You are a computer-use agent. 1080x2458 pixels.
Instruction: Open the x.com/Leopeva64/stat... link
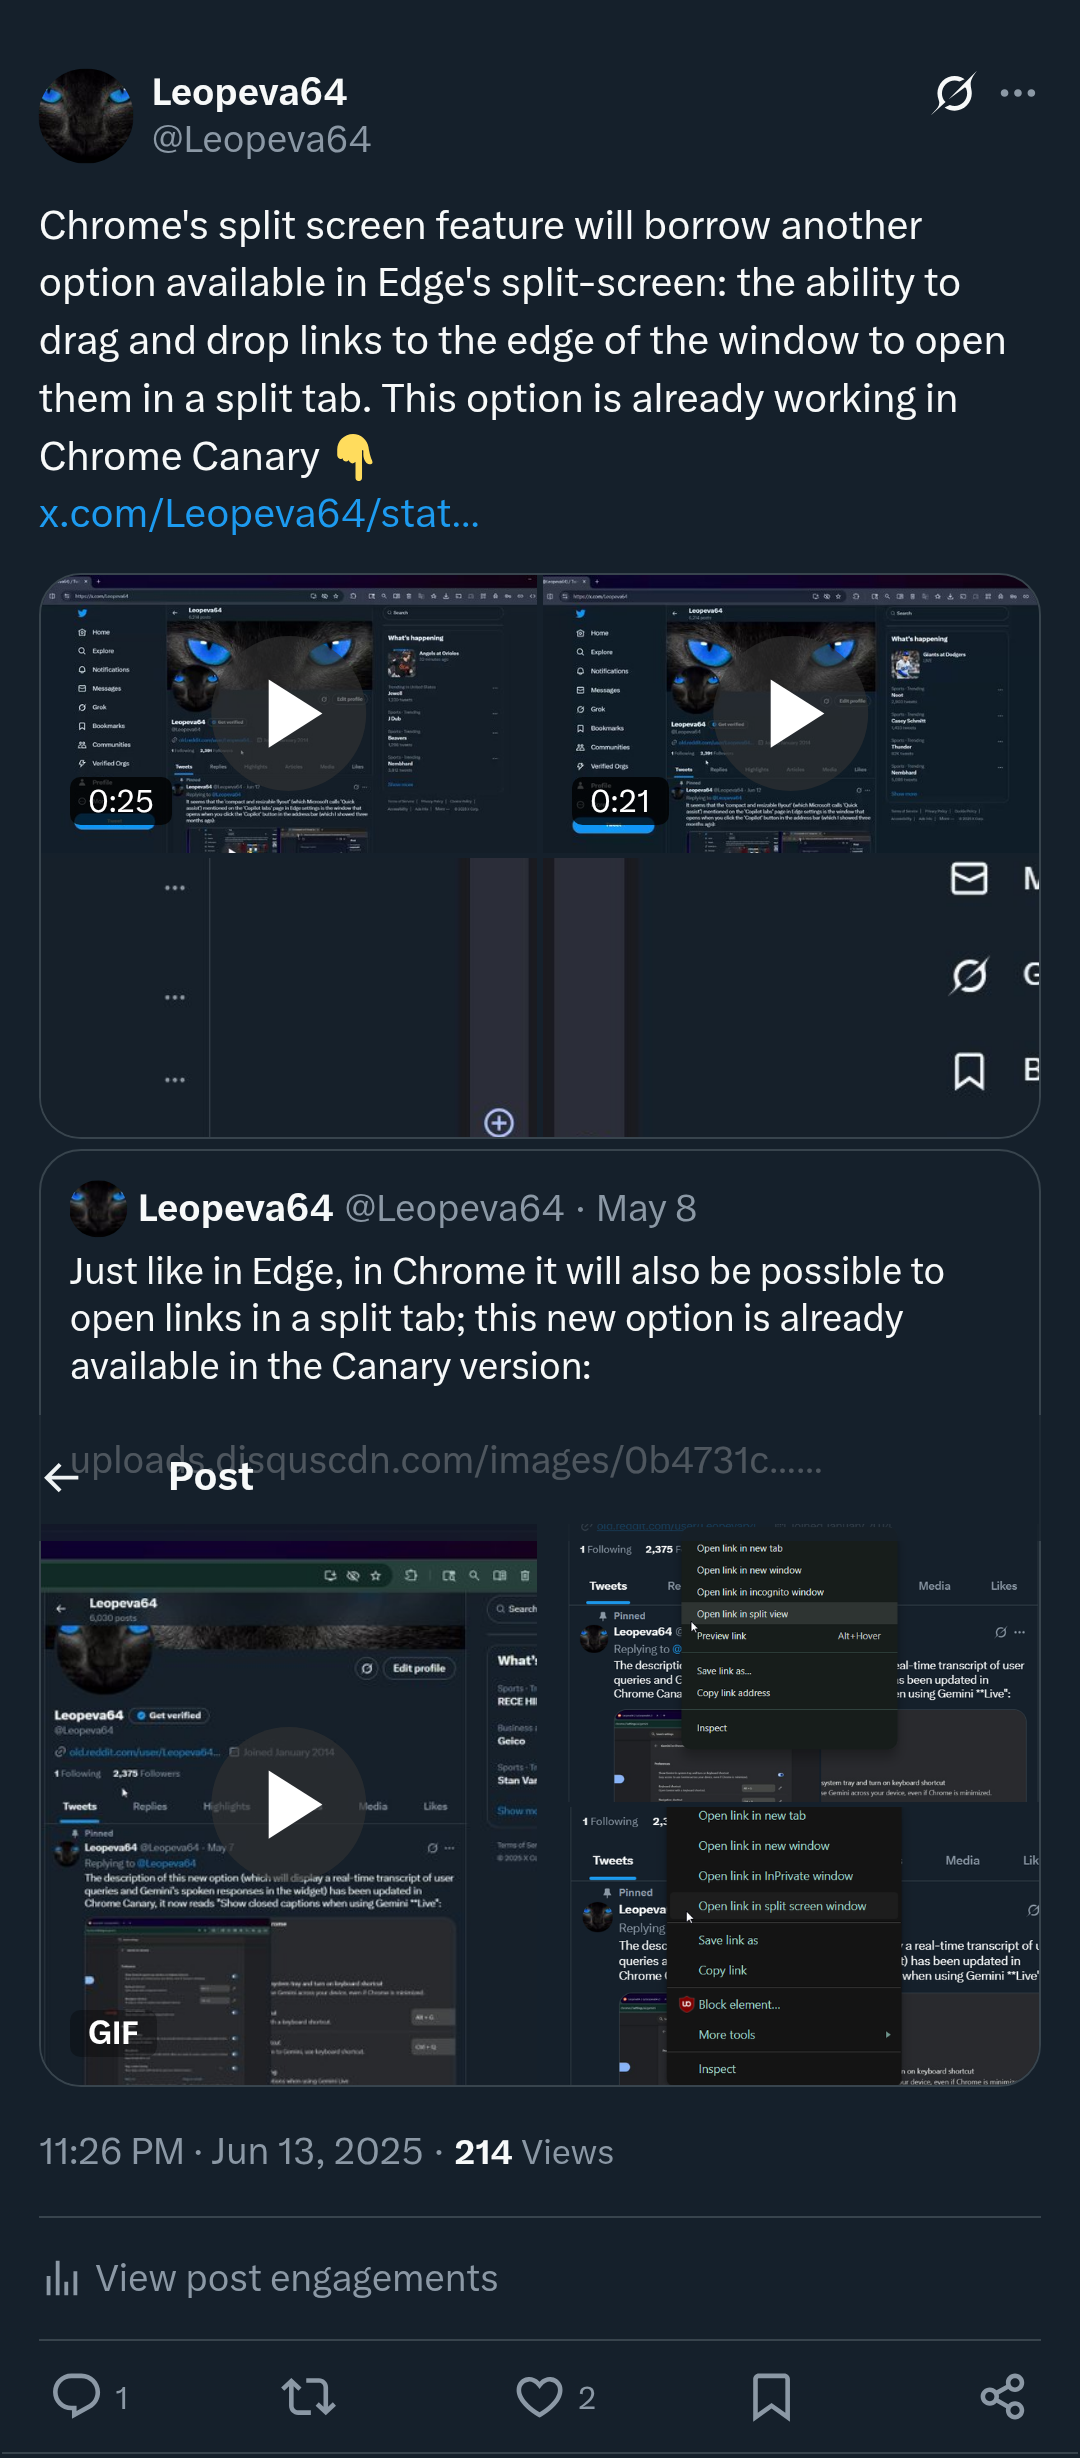pyautogui.click(x=259, y=513)
